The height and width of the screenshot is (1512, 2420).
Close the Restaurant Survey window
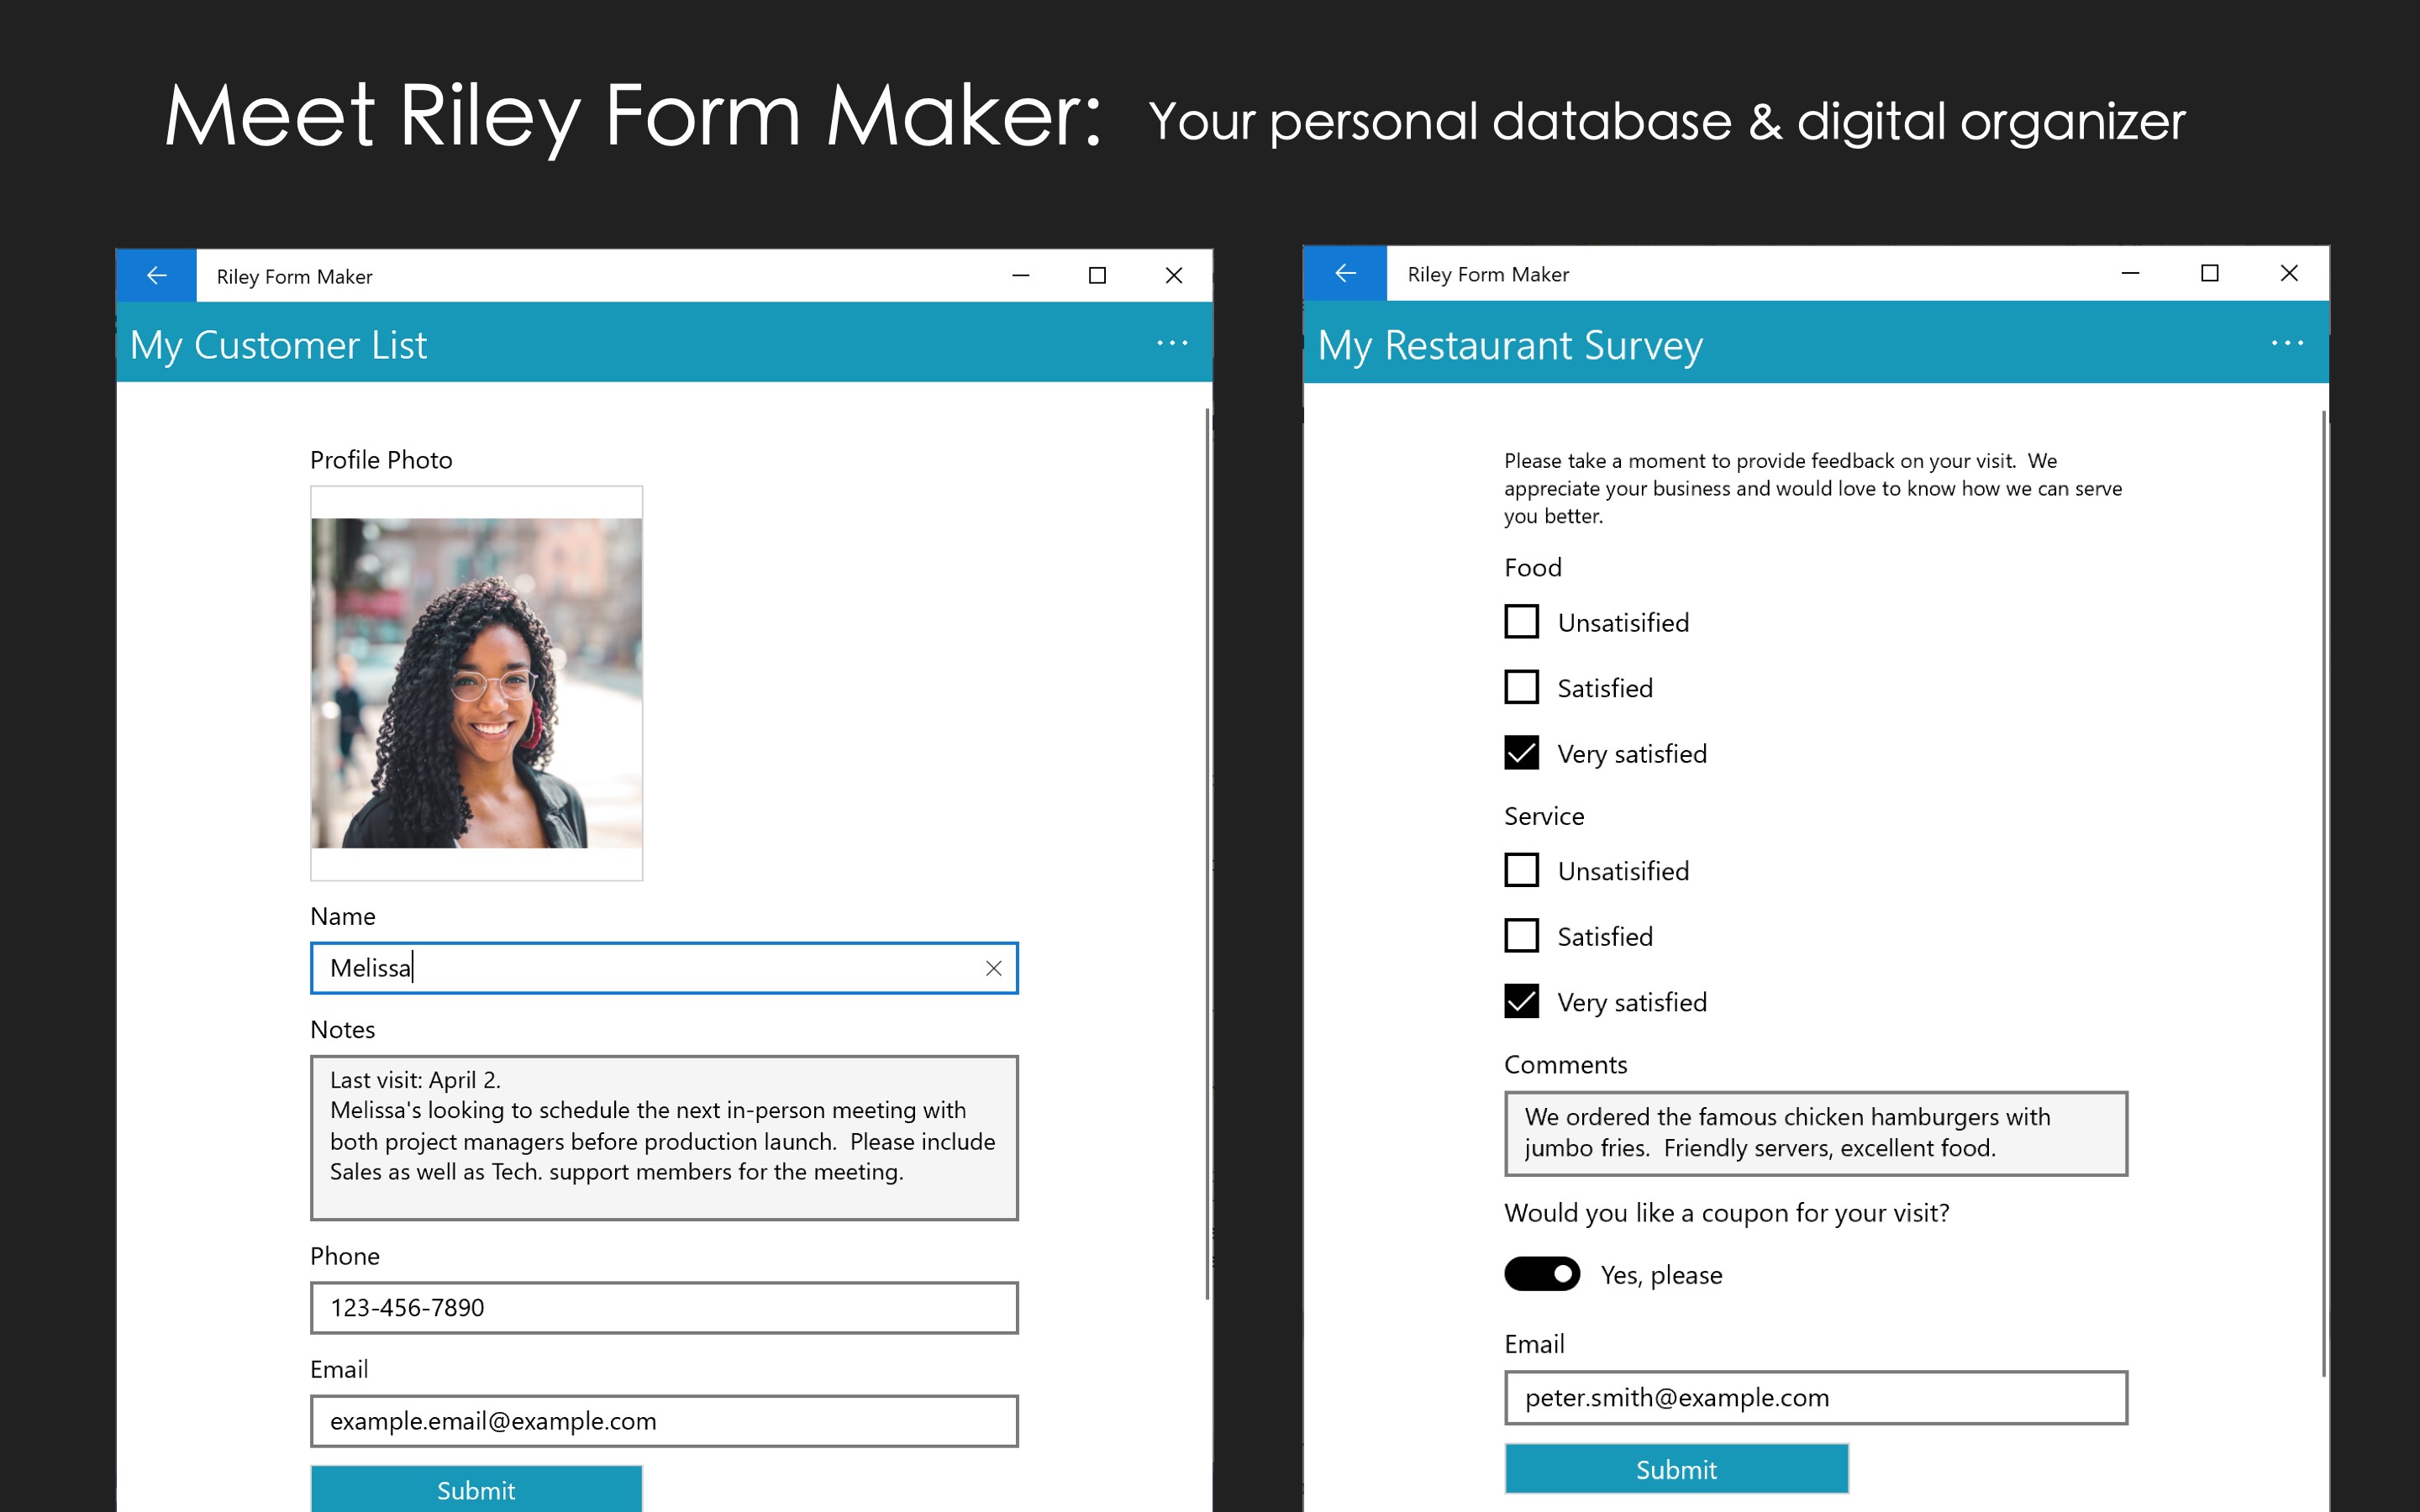[2289, 273]
